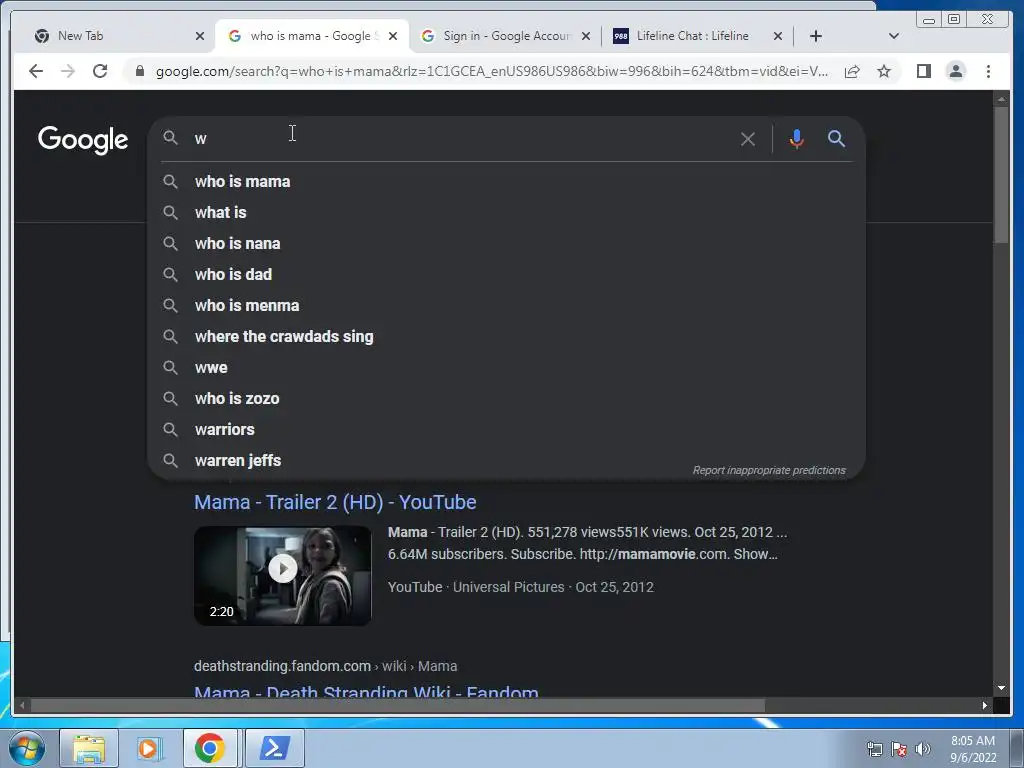Click the Chrome taskbar icon
Viewport: 1024px width, 768px height.
pyautogui.click(x=210, y=748)
